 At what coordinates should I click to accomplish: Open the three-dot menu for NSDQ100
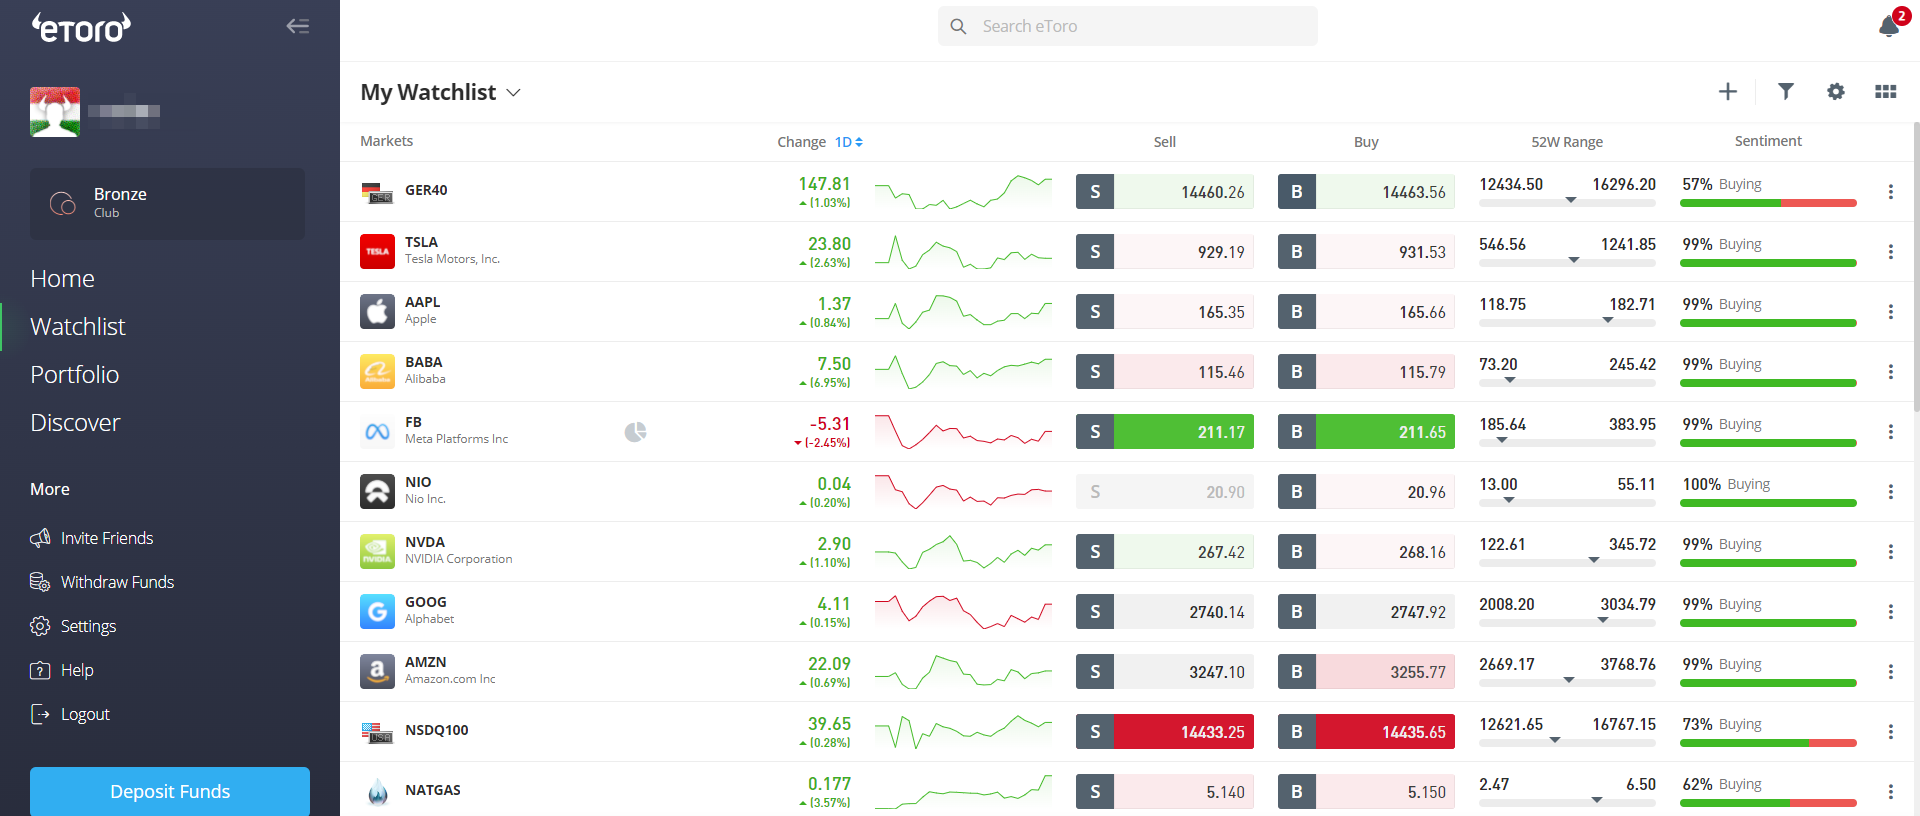coord(1890,732)
